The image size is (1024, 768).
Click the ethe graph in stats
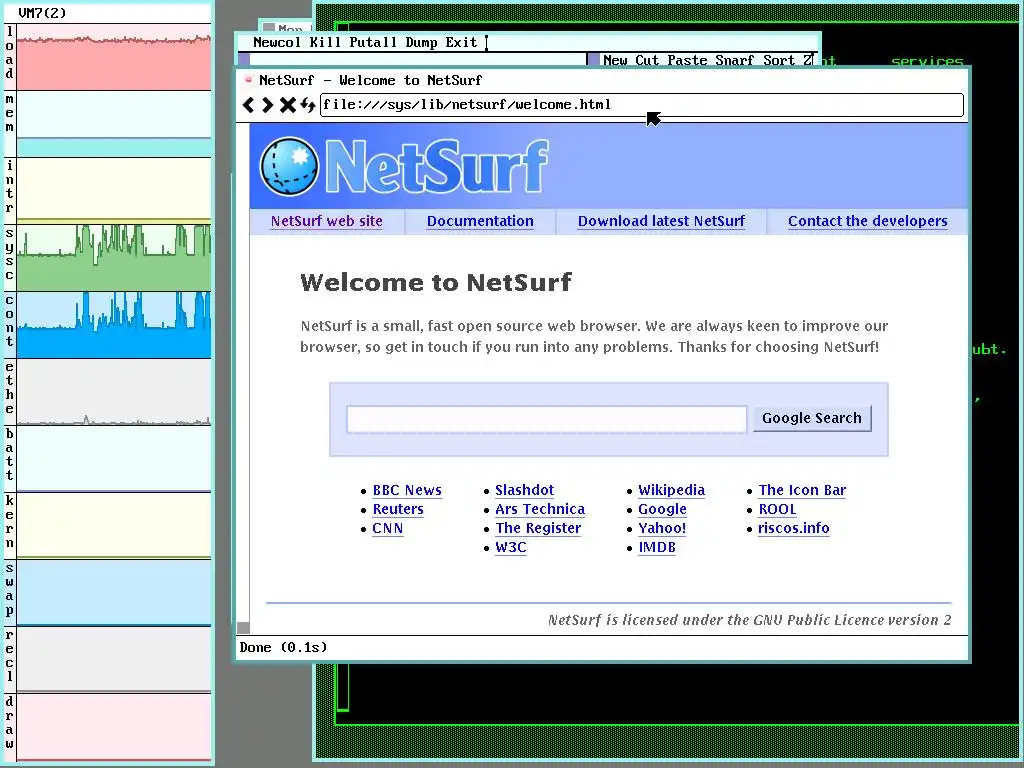pyautogui.click(x=114, y=392)
